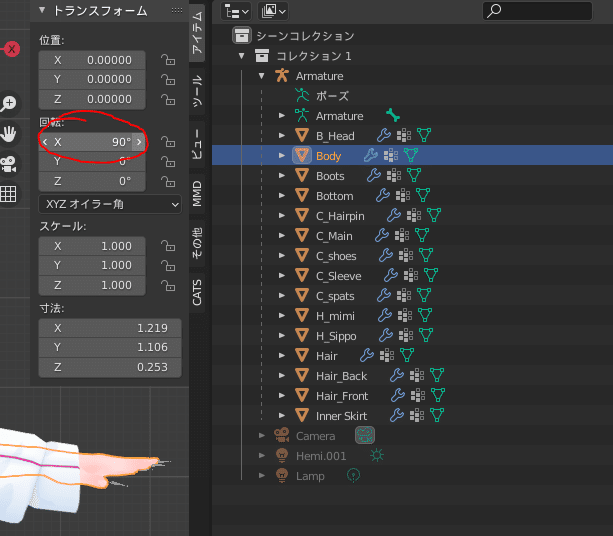Viewport: 613px width, 536px height.
Task: Open the XYZ オイラー角 rotation mode dropdown
Action: point(110,204)
